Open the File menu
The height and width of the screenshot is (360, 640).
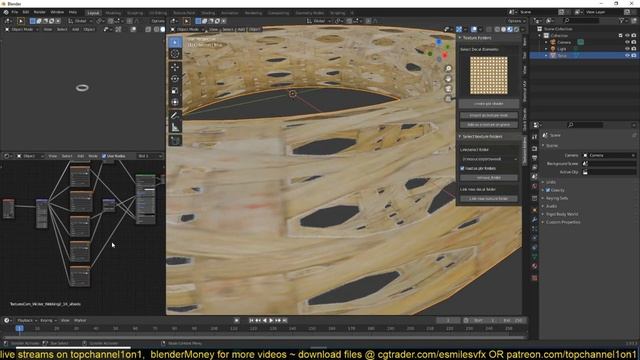pyautogui.click(x=15, y=12)
